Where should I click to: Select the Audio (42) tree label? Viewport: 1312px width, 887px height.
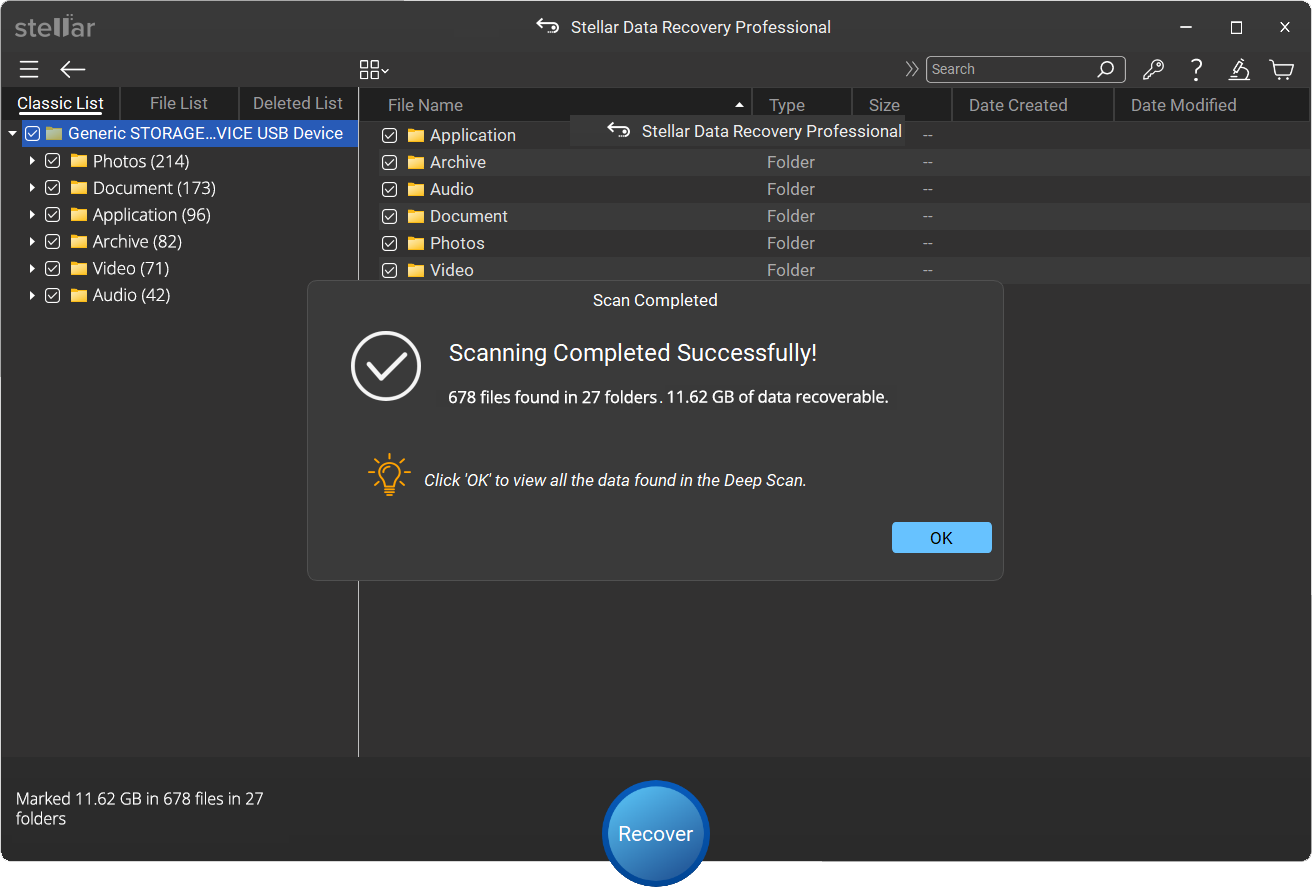click(x=131, y=296)
